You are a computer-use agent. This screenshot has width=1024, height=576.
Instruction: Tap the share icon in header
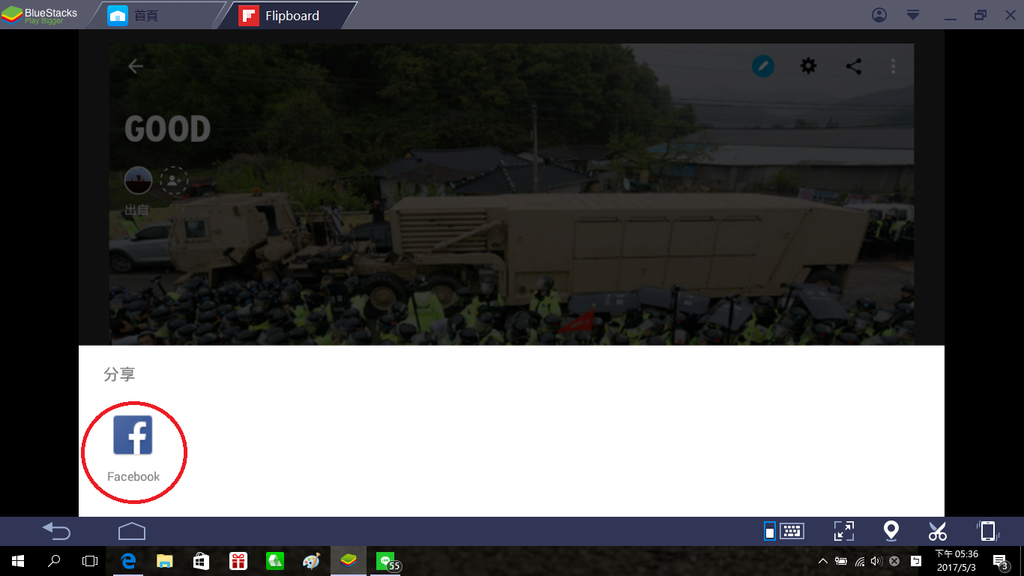coord(854,66)
